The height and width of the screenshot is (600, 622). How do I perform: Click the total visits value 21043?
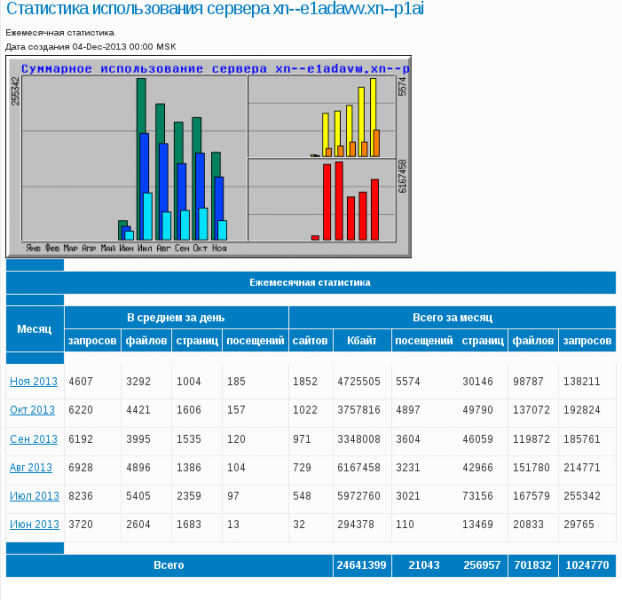tap(421, 565)
